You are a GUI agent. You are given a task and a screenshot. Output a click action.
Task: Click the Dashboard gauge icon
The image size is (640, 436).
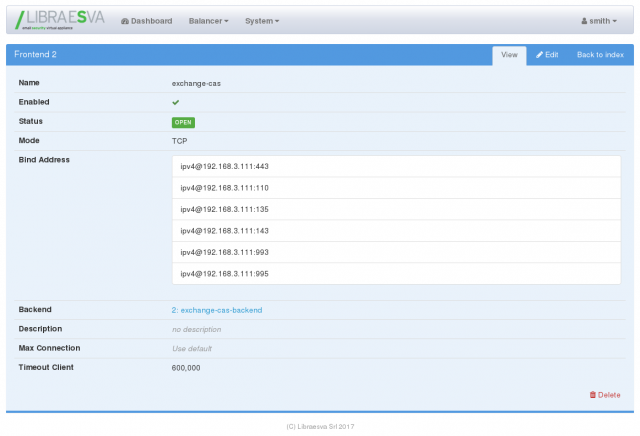click(x=124, y=21)
